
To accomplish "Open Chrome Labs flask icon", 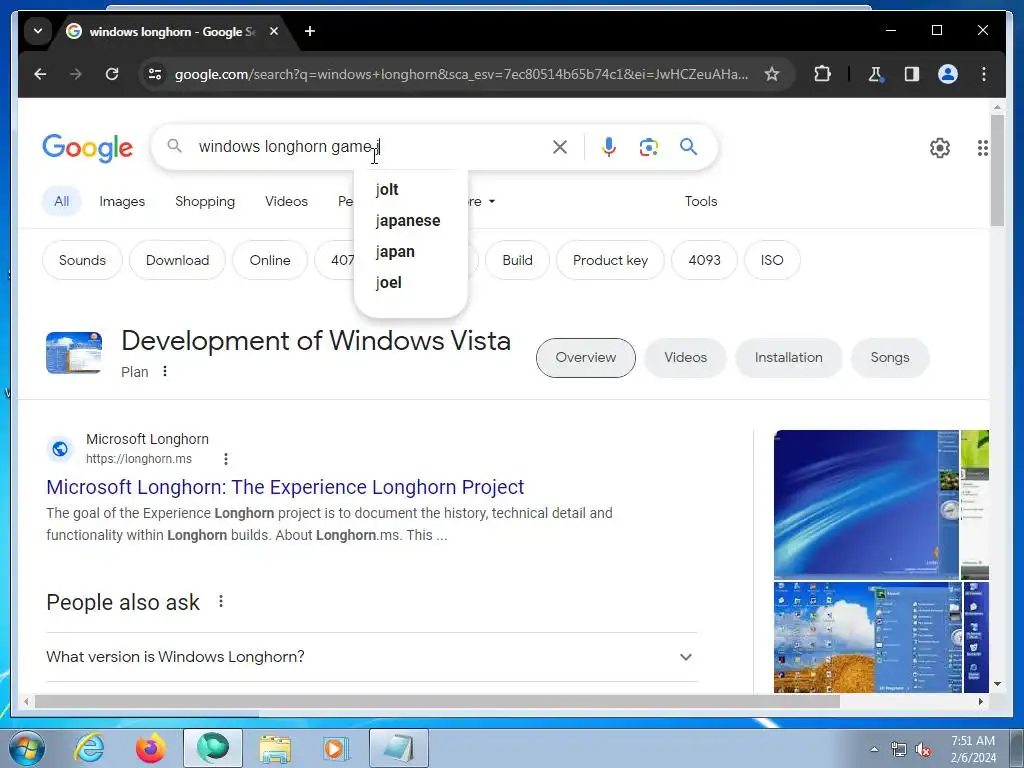I will click(875, 74).
